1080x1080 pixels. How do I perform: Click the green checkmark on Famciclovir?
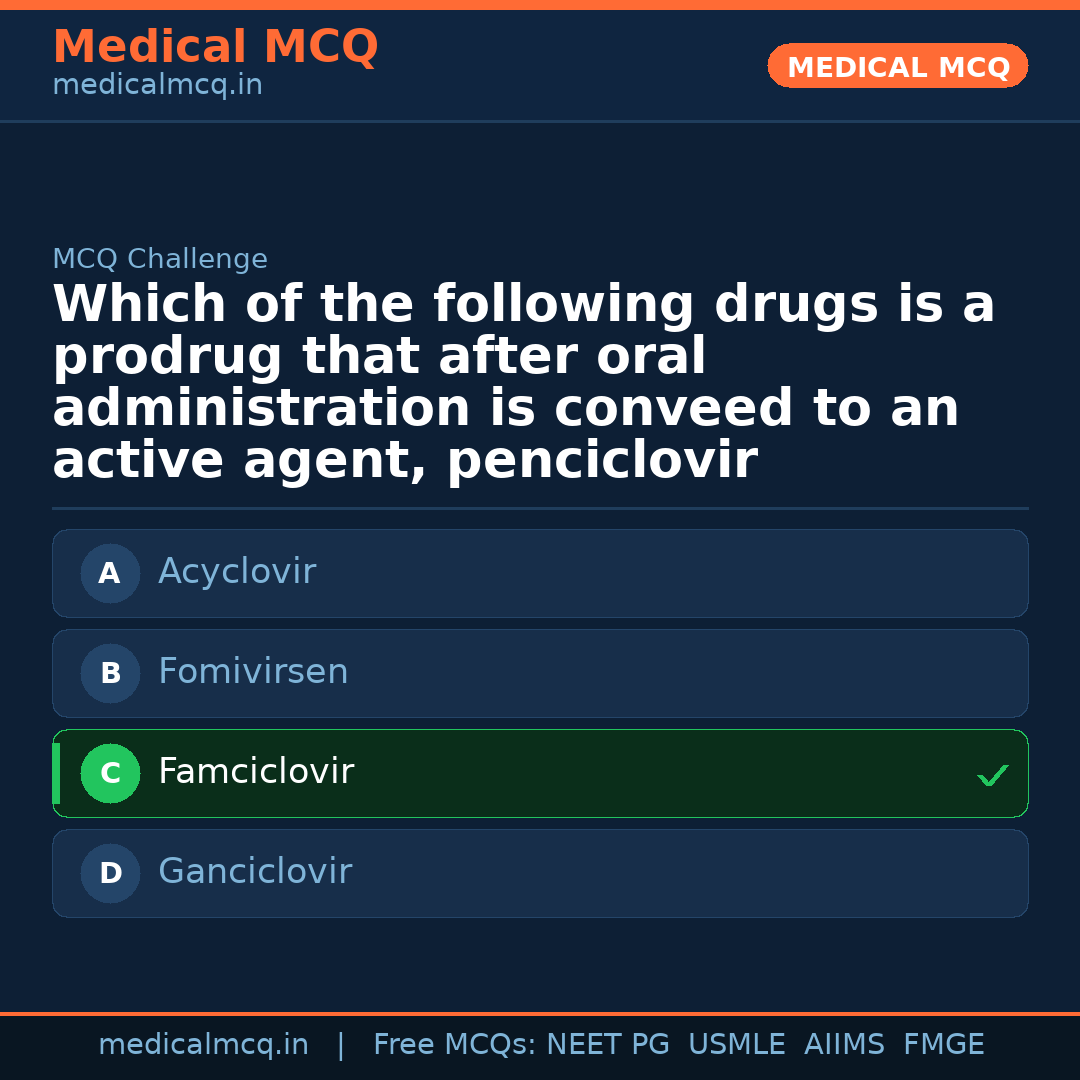pyautogui.click(x=992, y=775)
